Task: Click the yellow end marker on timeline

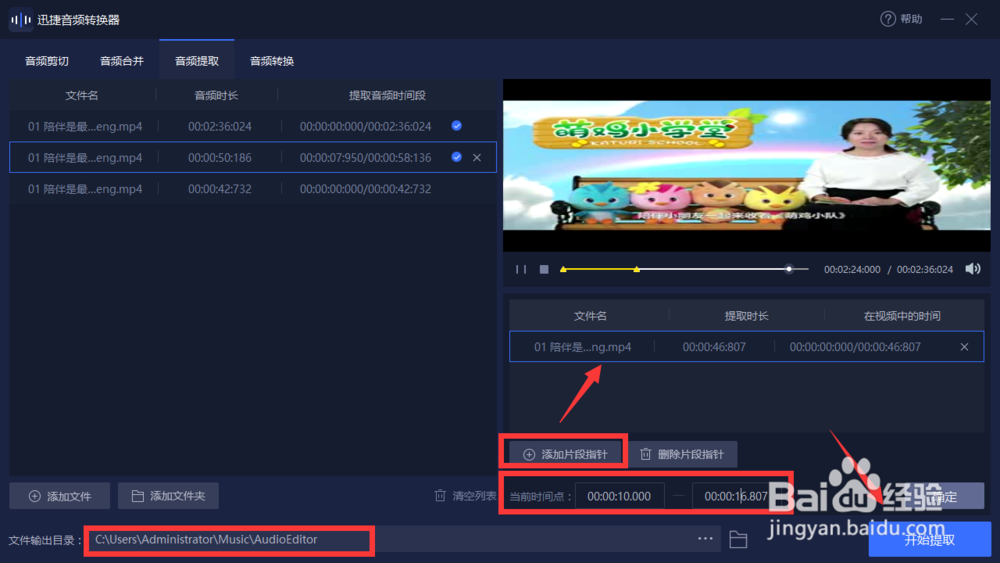Action: pos(636,269)
